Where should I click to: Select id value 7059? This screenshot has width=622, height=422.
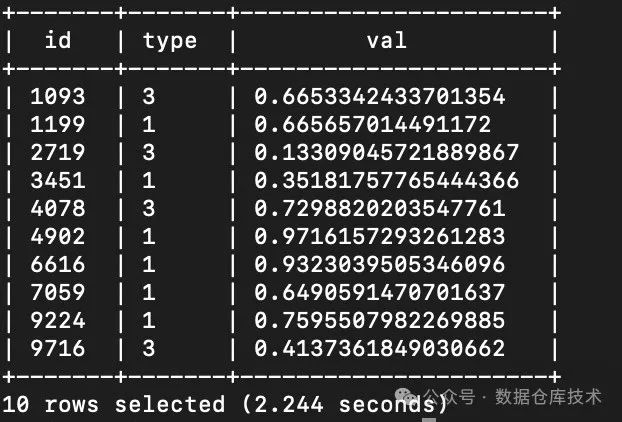58,292
